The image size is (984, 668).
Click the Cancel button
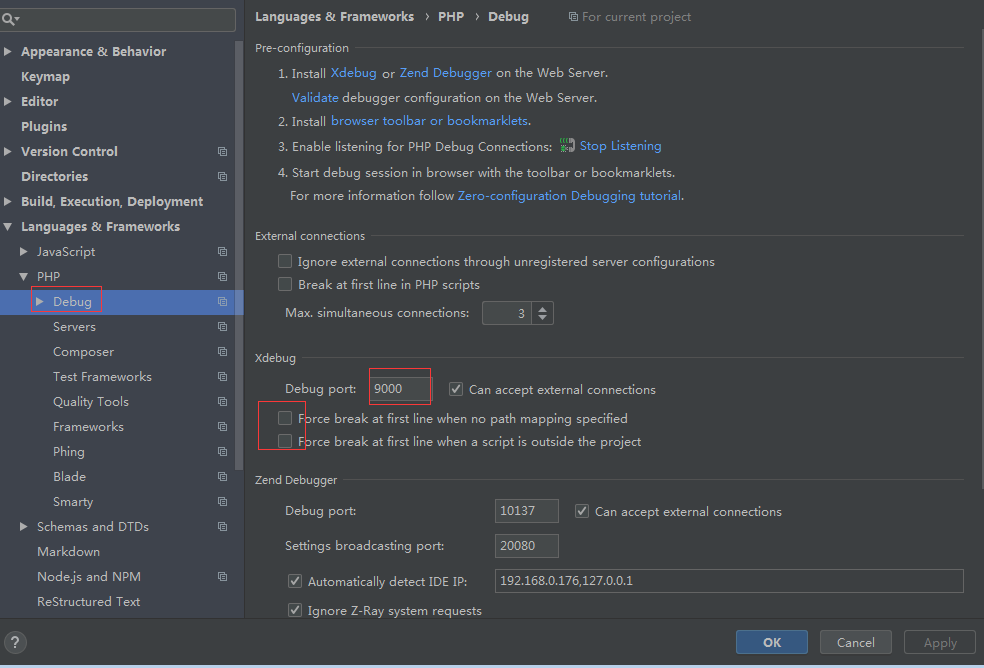[855, 642]
